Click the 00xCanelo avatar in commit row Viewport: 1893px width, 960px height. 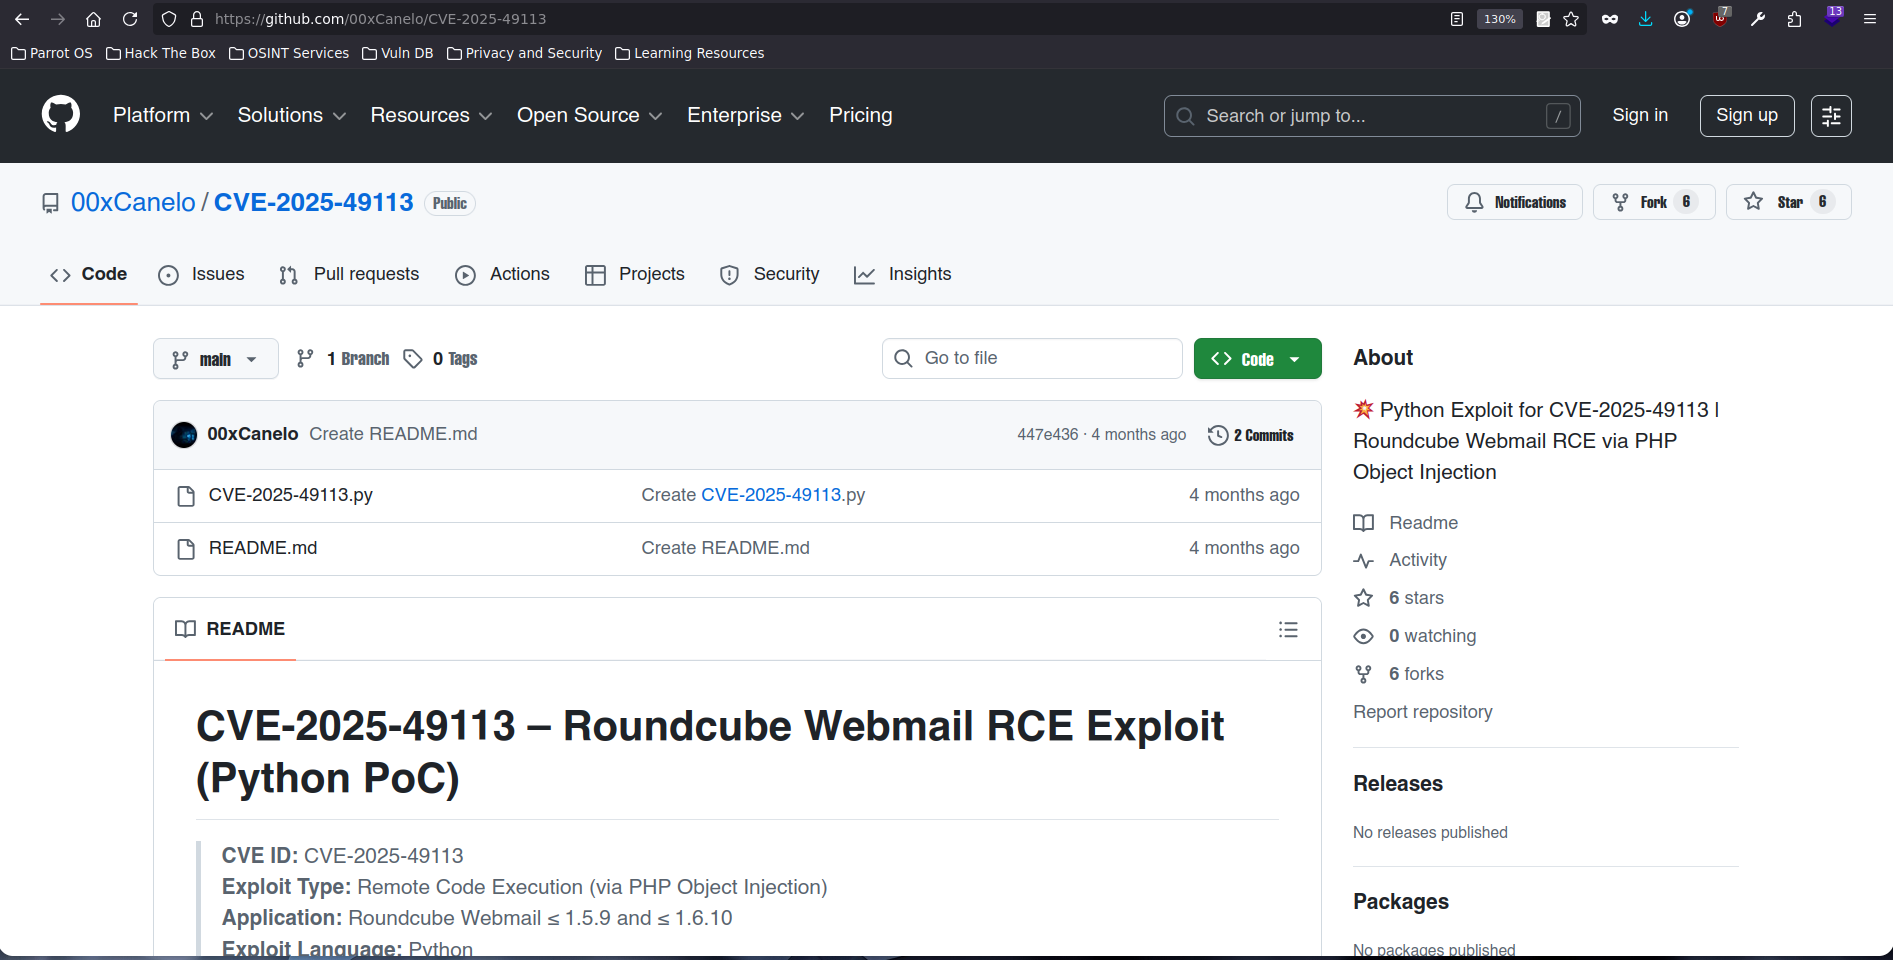click(x=184, y=435)
